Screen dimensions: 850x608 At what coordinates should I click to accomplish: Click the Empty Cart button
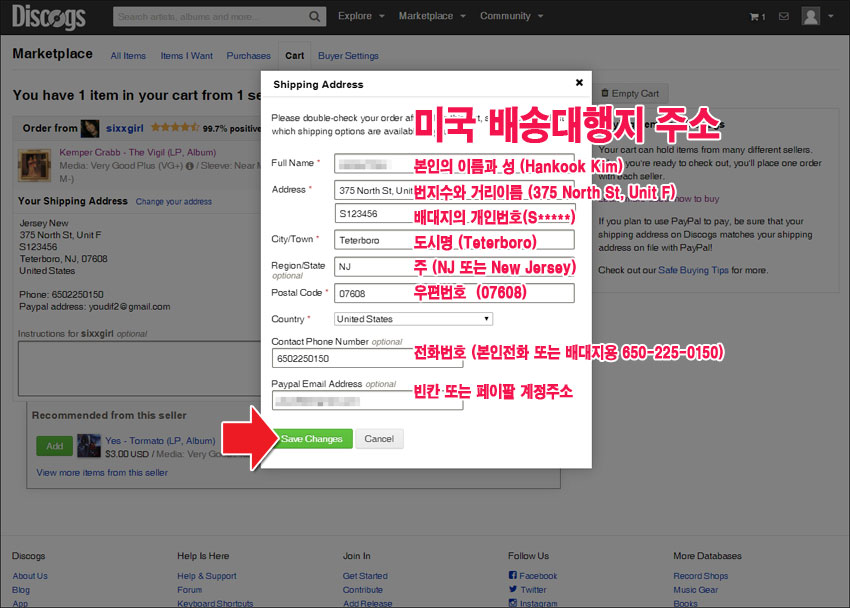[x=630, y=93]
